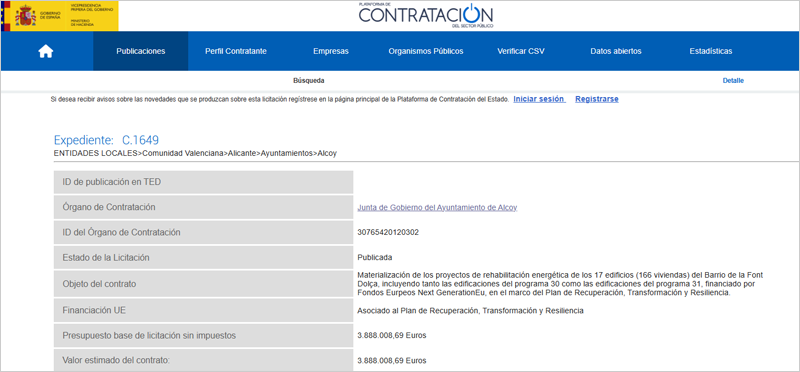Open the Estadísticas menu item
The width and height of the screenshot is (800, 372).
[x=711, y=51]
